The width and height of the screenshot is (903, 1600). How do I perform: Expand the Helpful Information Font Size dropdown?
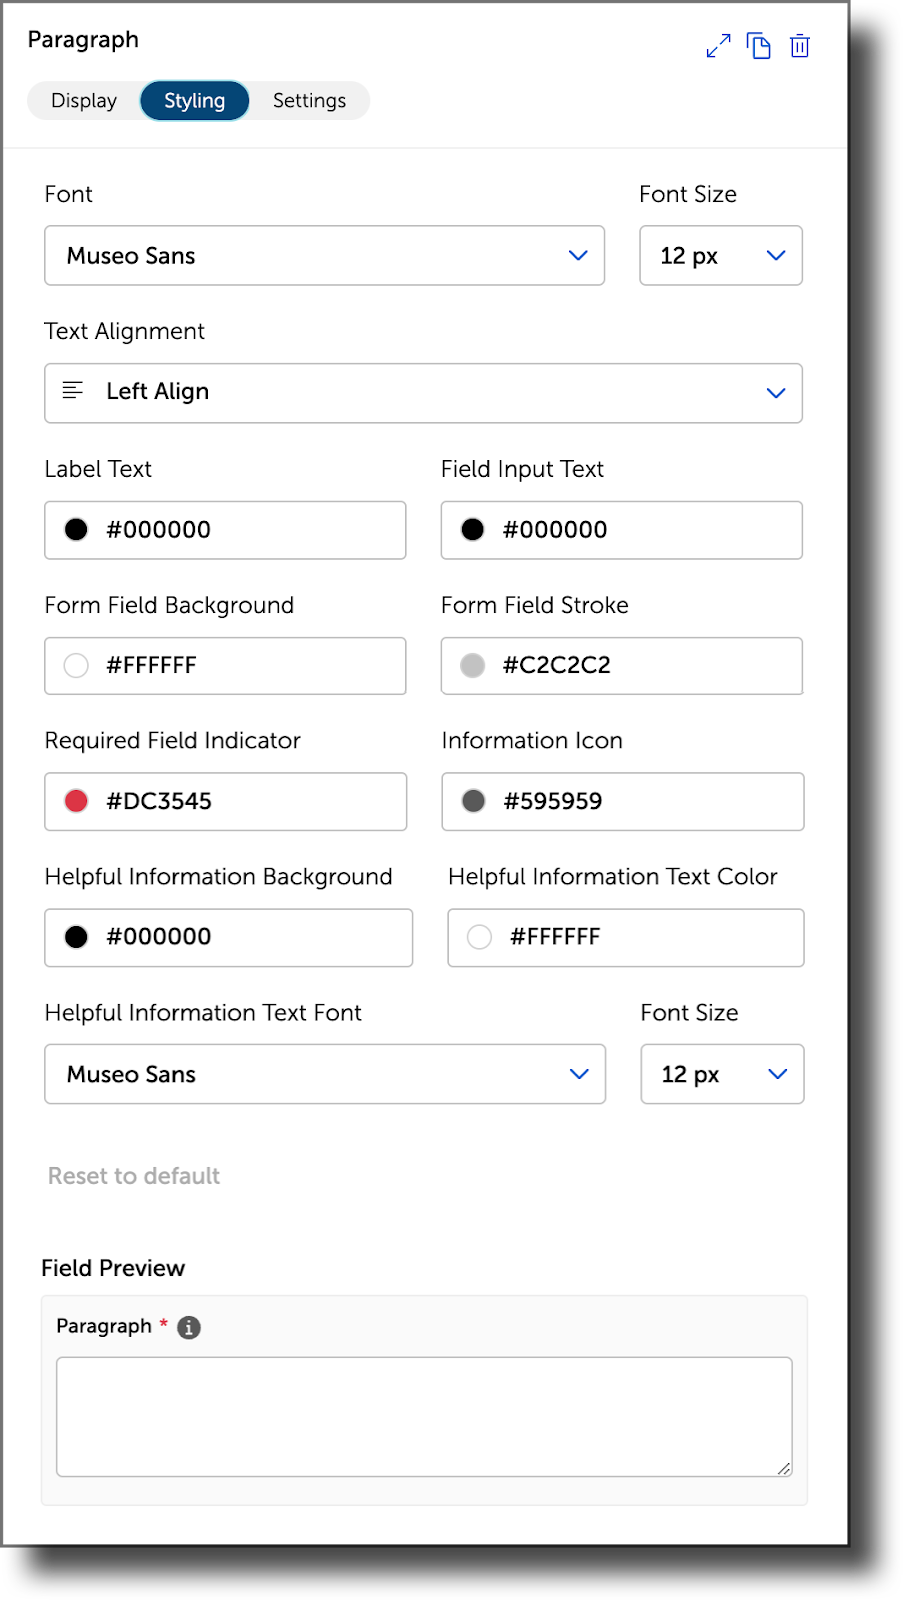(x=722, y=1074)
